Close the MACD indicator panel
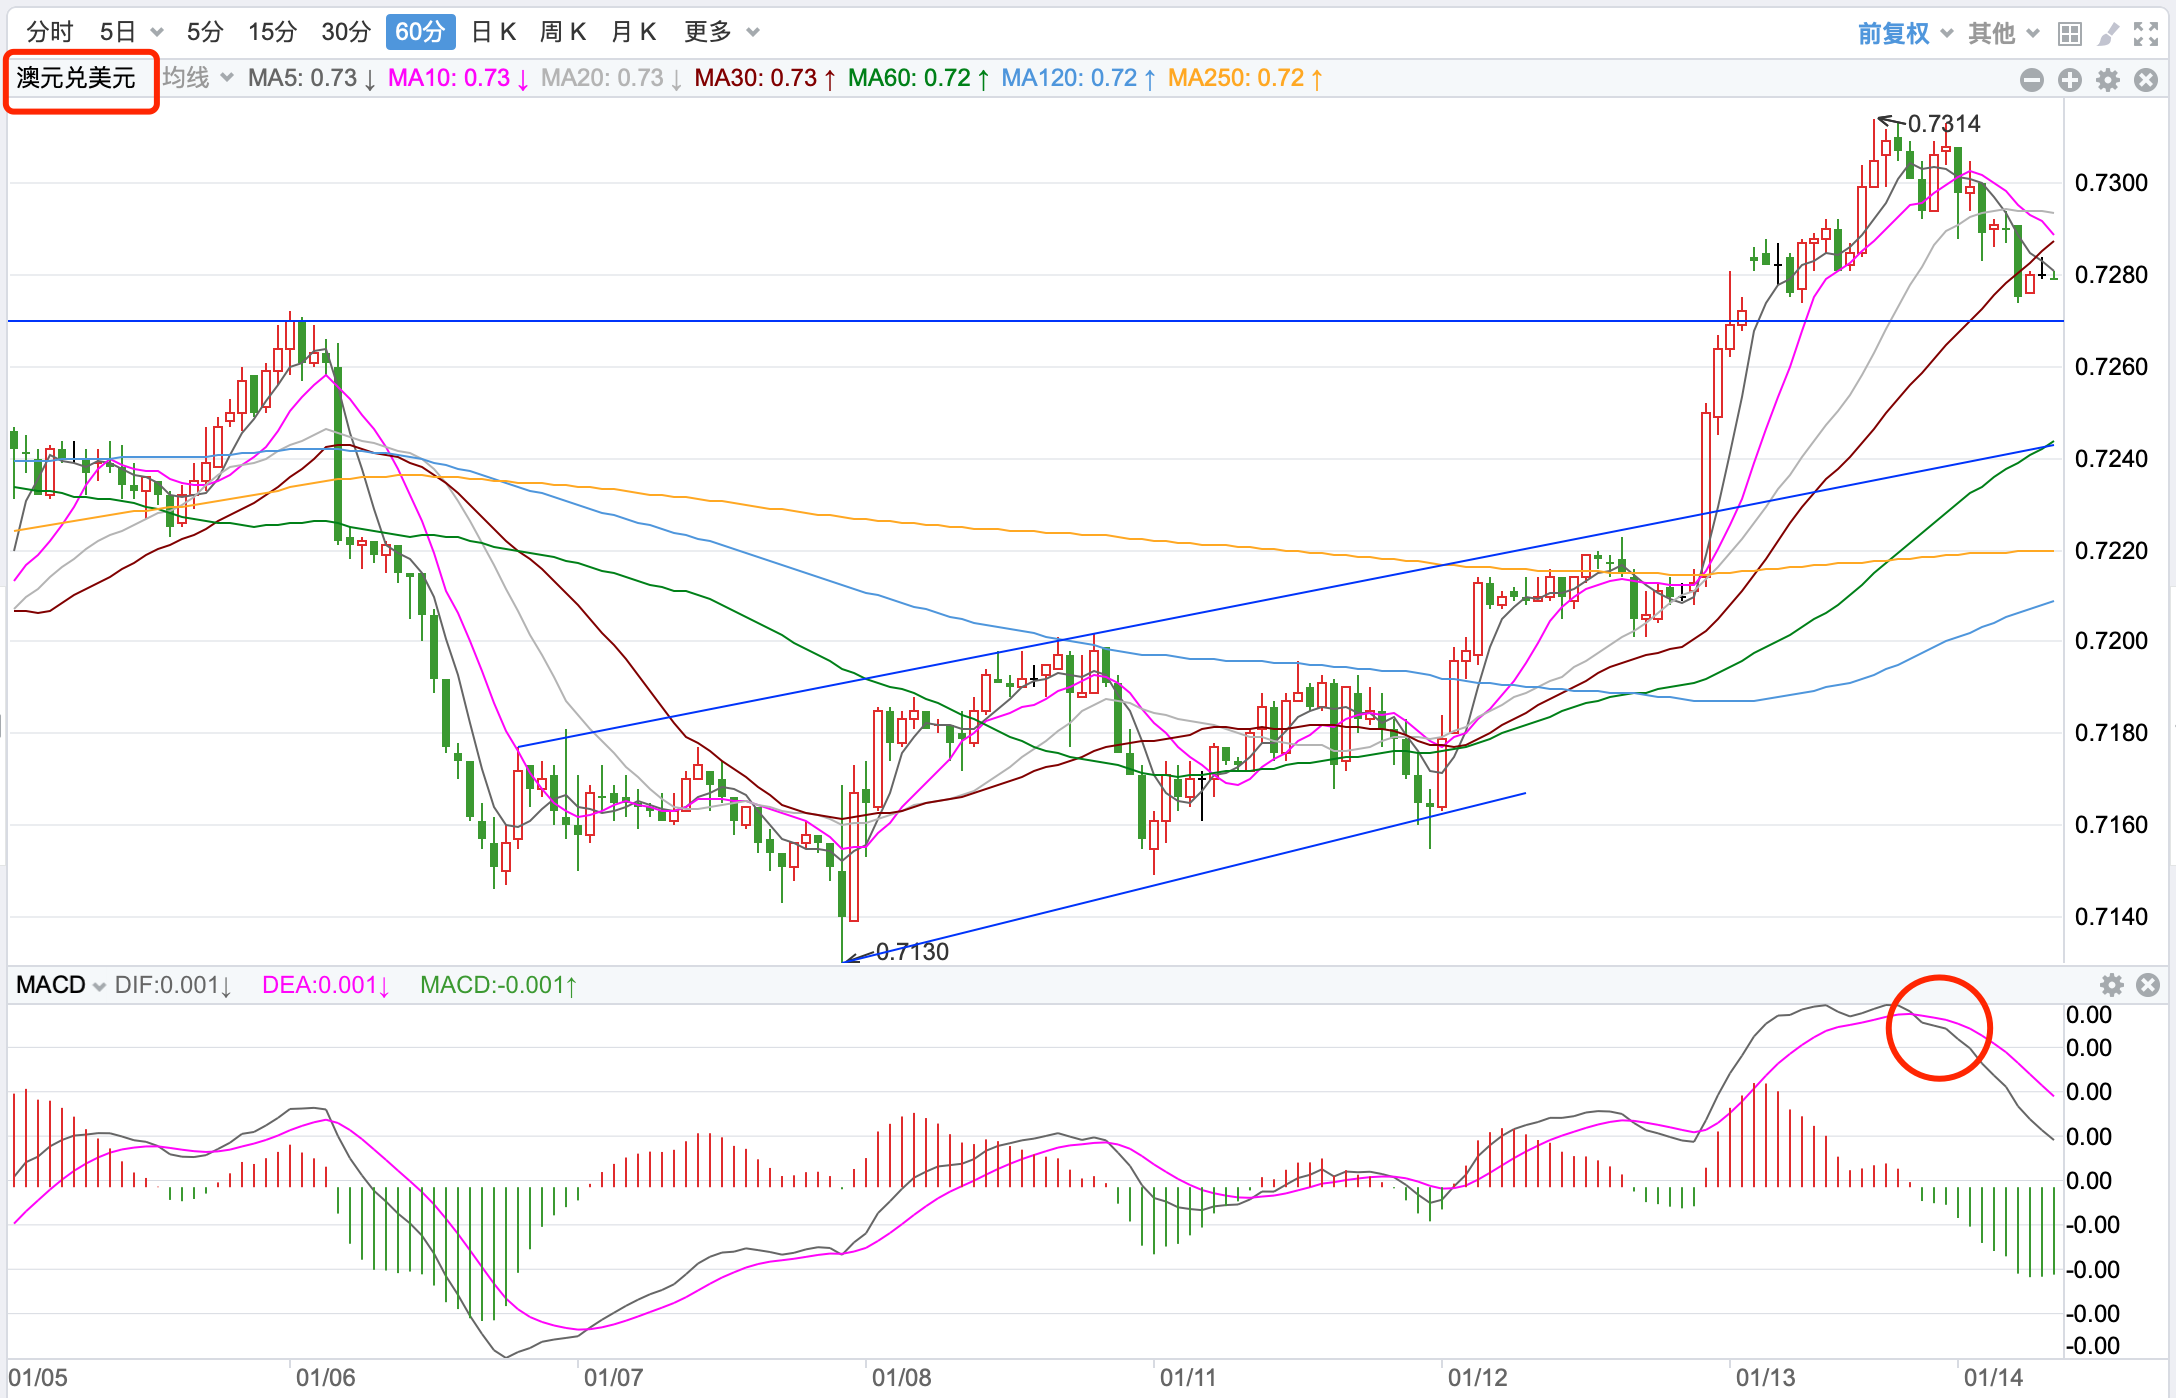The image size is (2176, 1398). tap(2148, 985)
